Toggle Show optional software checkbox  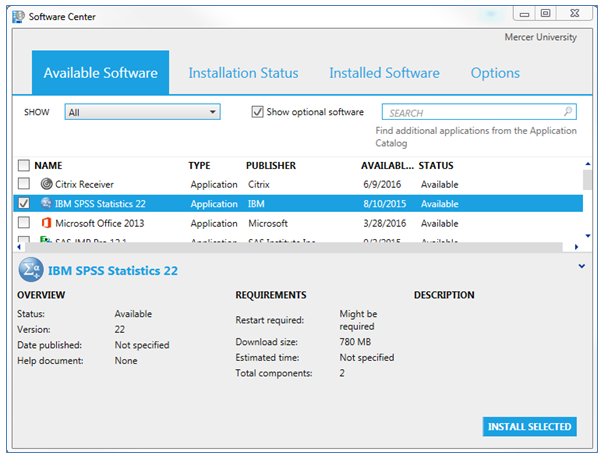257,112
